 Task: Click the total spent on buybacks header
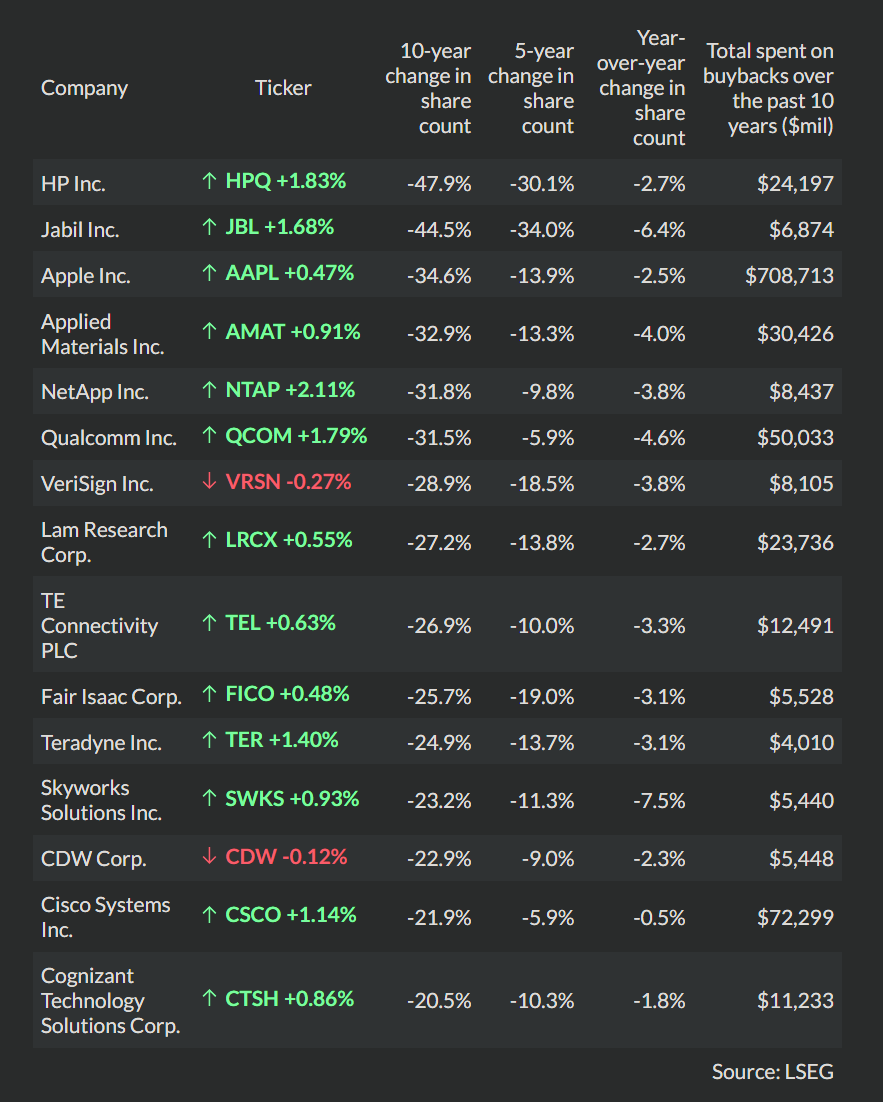tap(768, 88)
